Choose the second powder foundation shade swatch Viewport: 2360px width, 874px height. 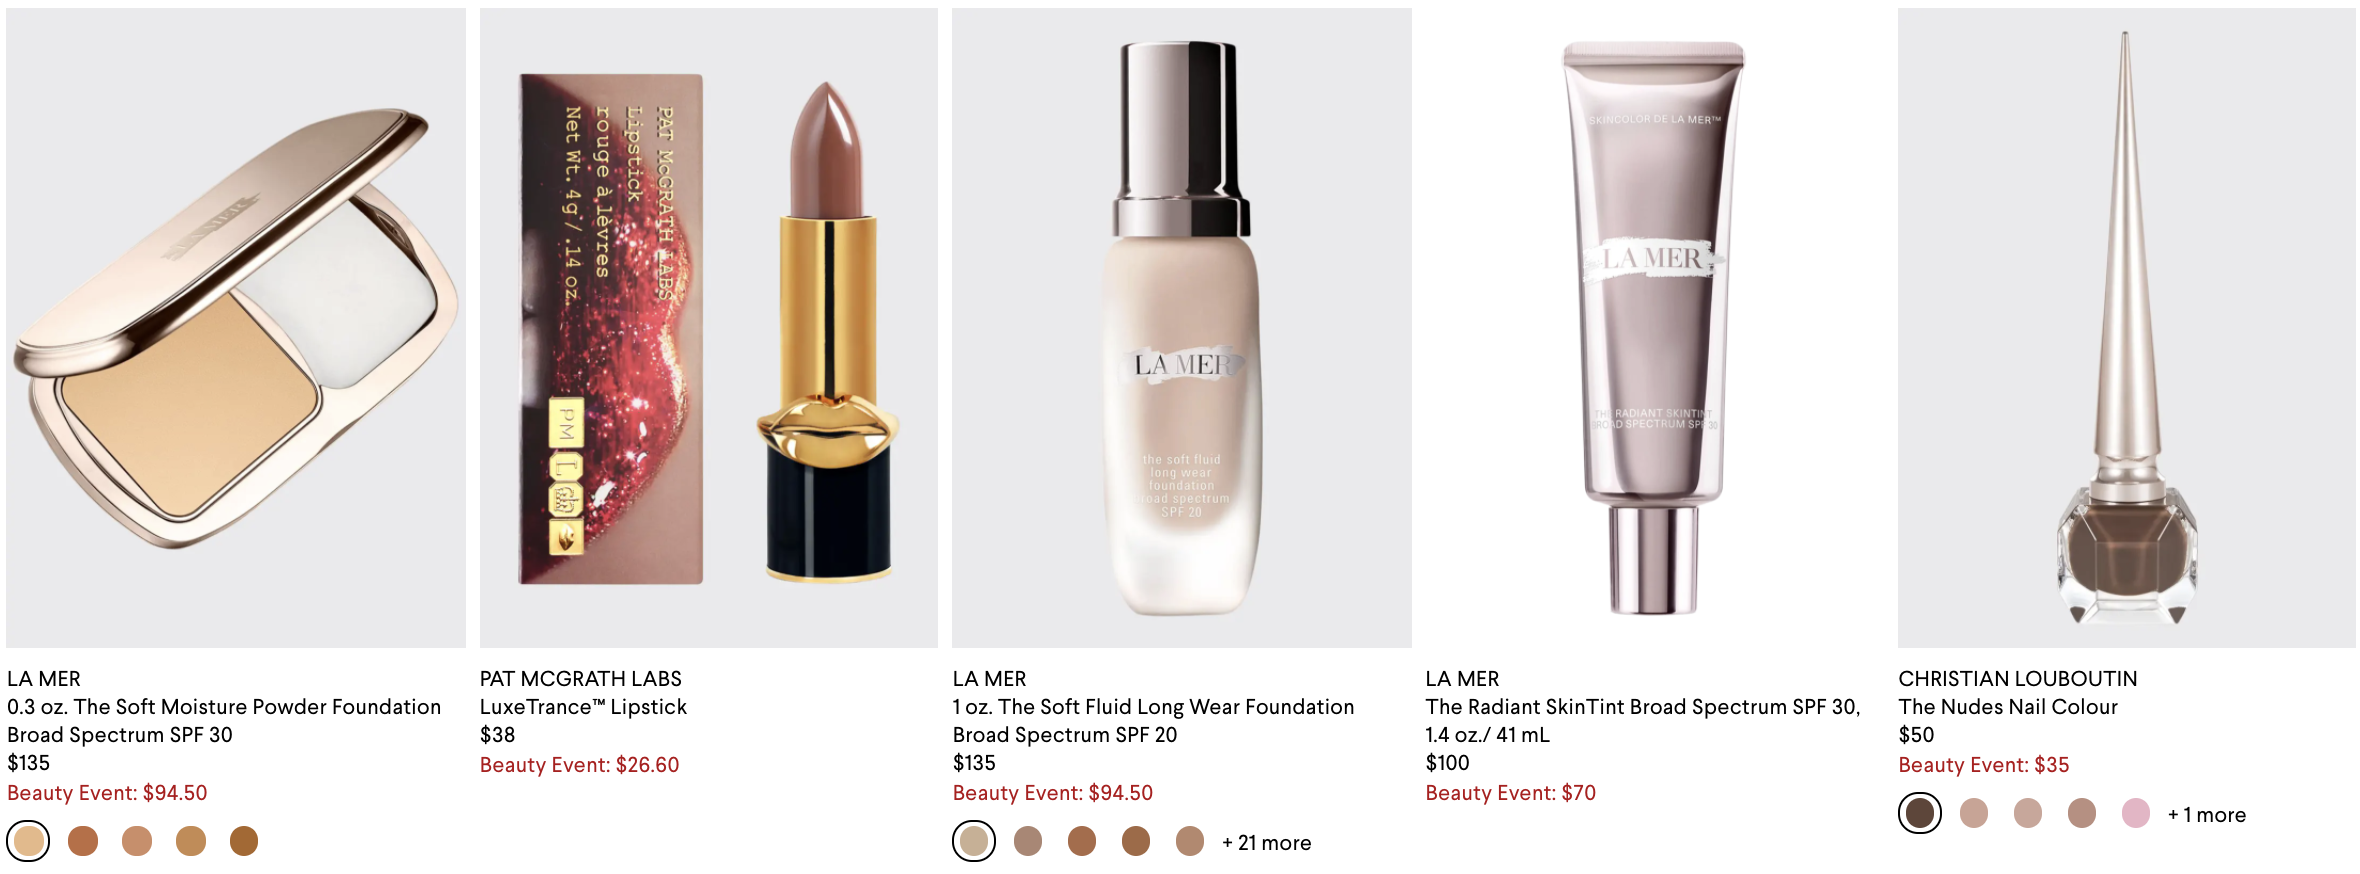point(83,841)
